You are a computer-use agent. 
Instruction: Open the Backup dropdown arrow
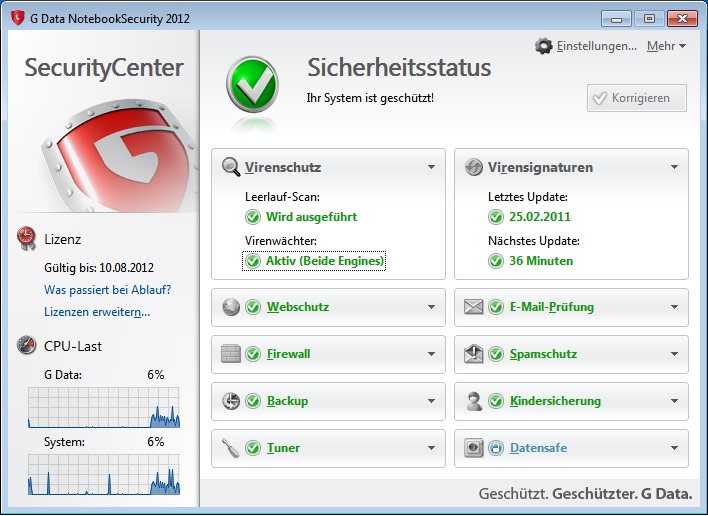click(431, 401)
